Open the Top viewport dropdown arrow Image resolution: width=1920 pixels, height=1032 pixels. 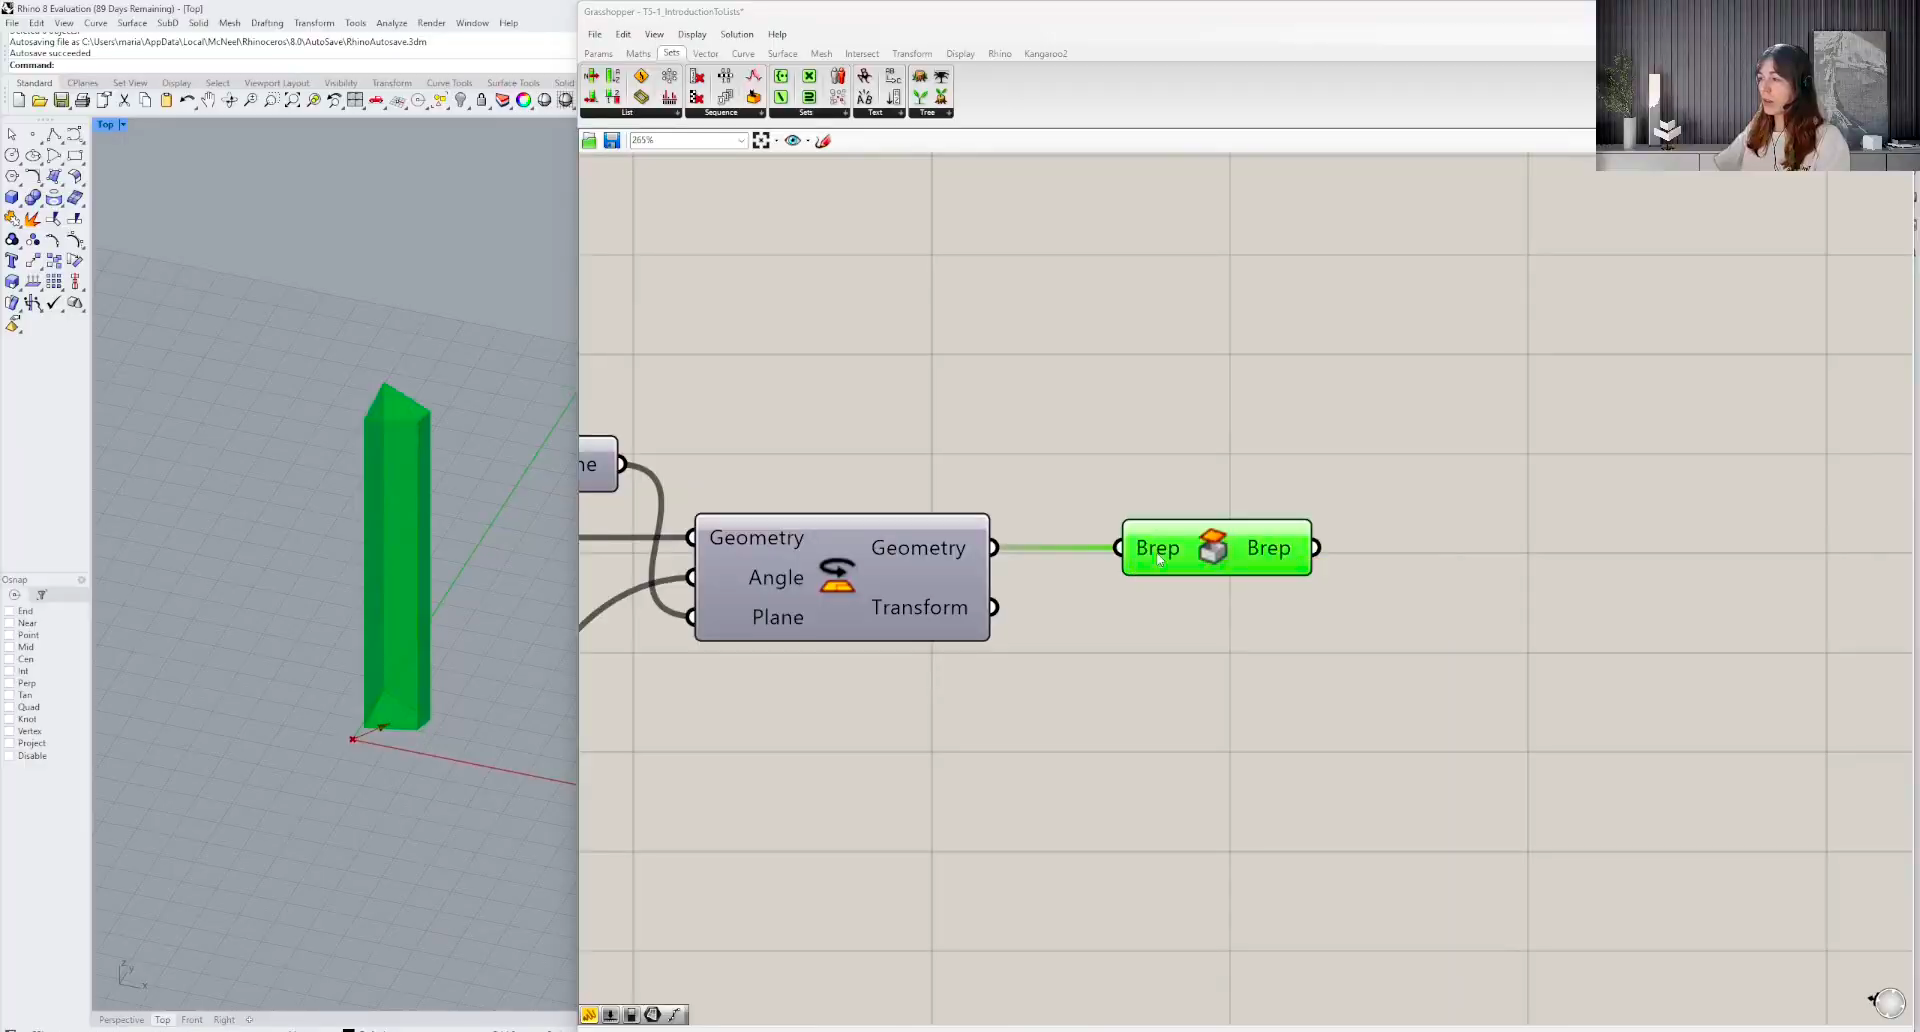[122, 125]
